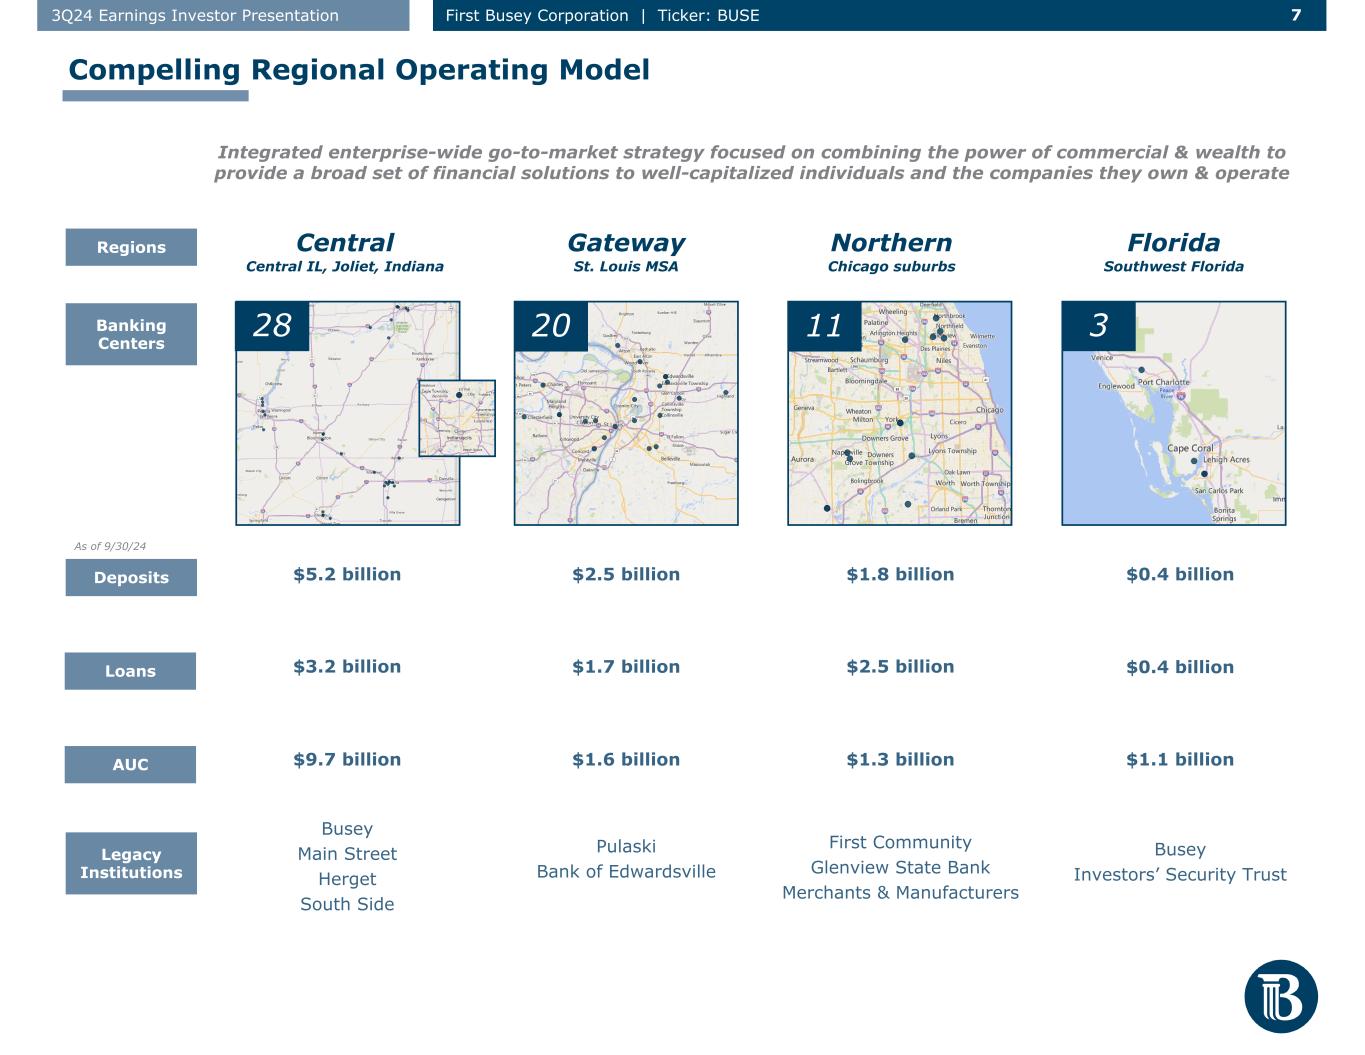This screenshot has height=1055, width=1365.
Task: Click the First Busey Corporation ticker header
Action: click(602, 15)
